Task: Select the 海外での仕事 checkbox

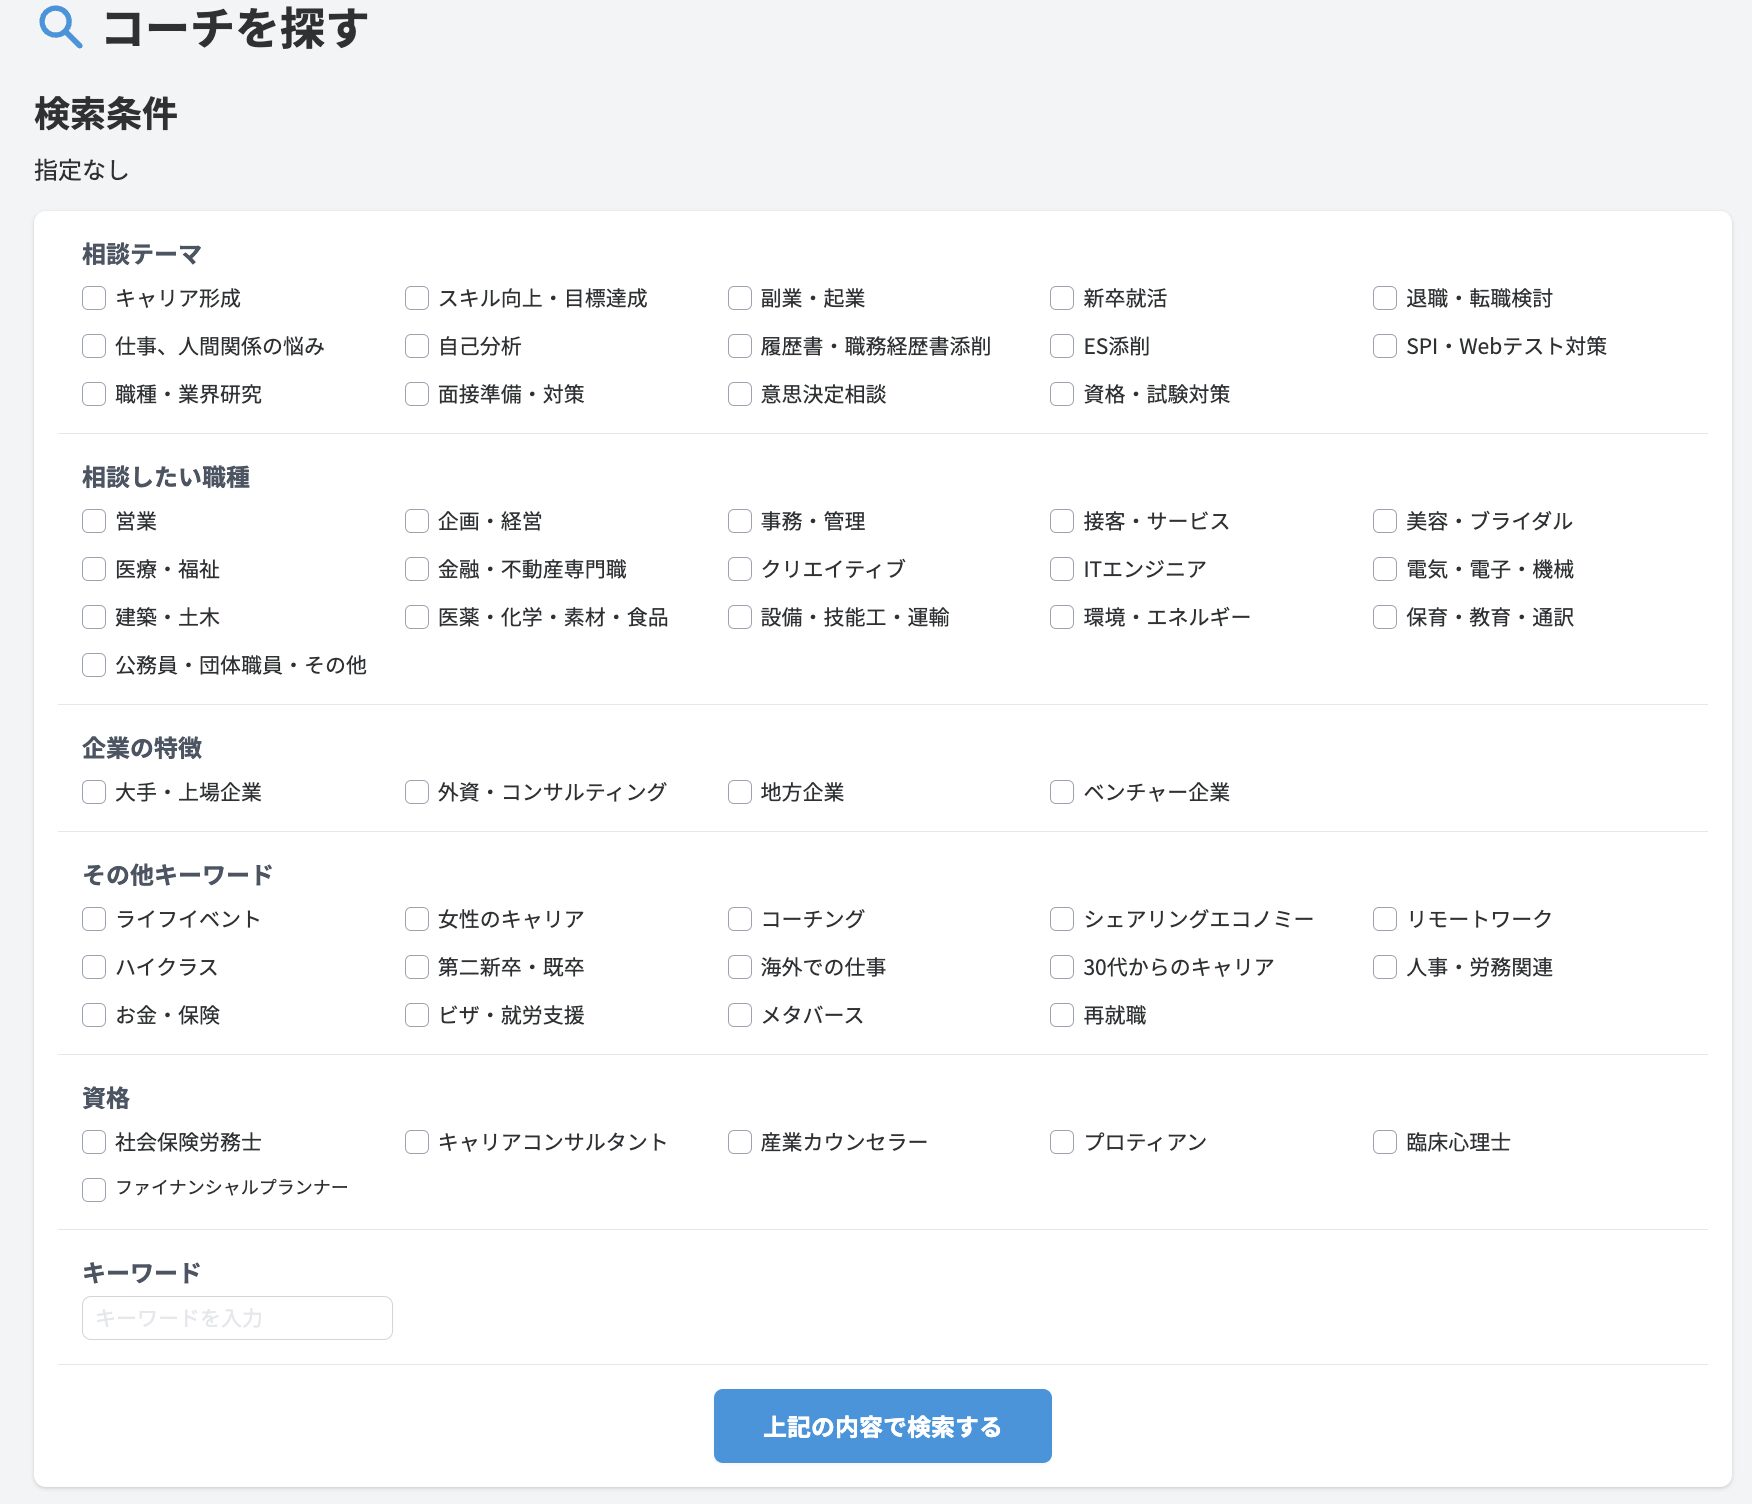Action: [740, 967]
